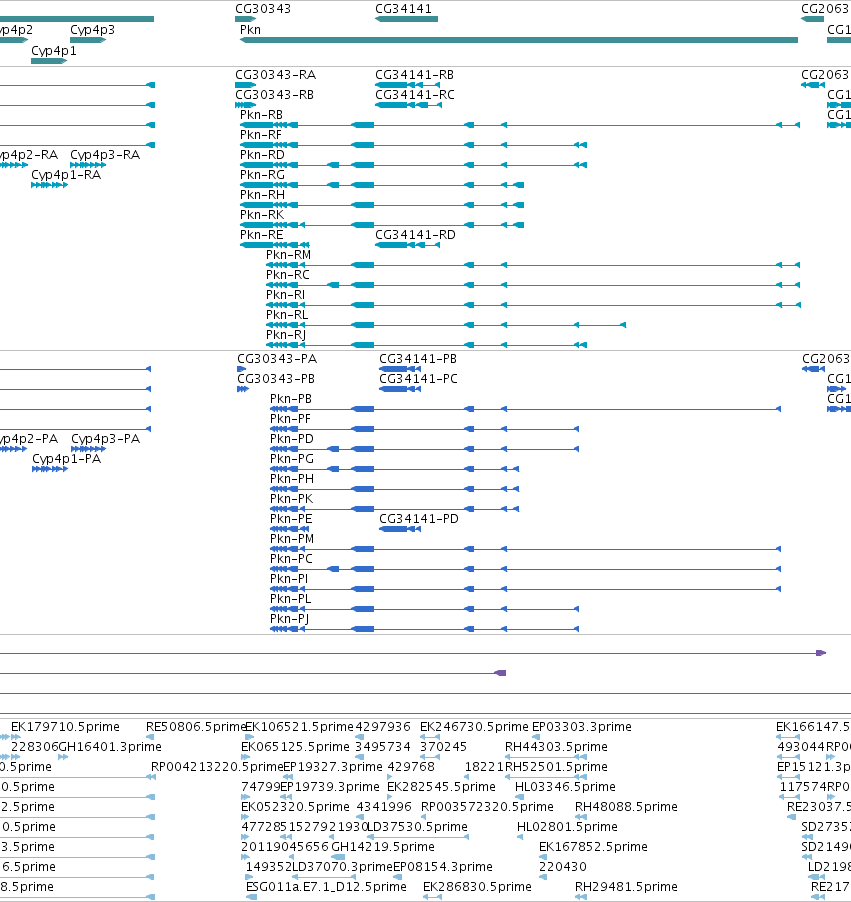851x902 pixels.
Task: Choose the Pkn-PG protein label
Action: tap(292, 458)
